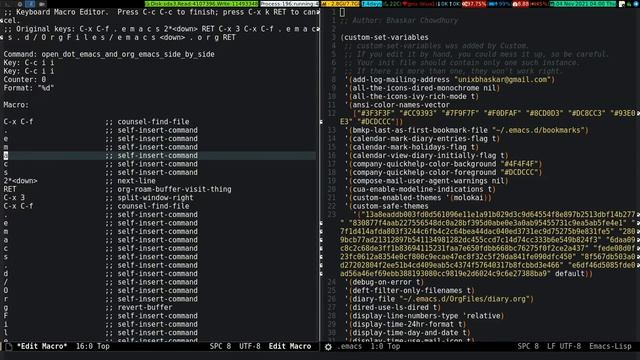The height and width of the screenshot is (360, 640).
Task: Click SPC 8 indicator in left mode line
Action: [x=220, y=347]
